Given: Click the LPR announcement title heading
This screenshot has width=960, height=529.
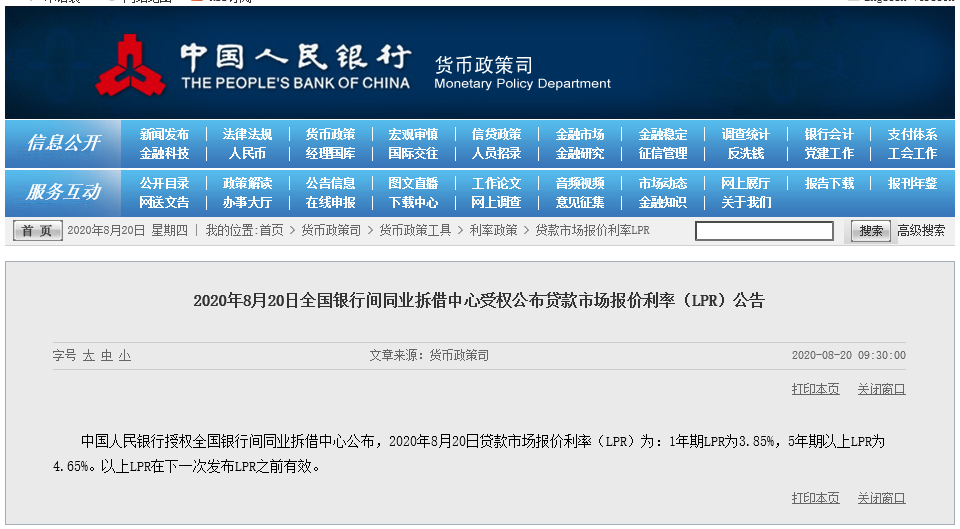Looking at the screenshot, I should [479, 301].
